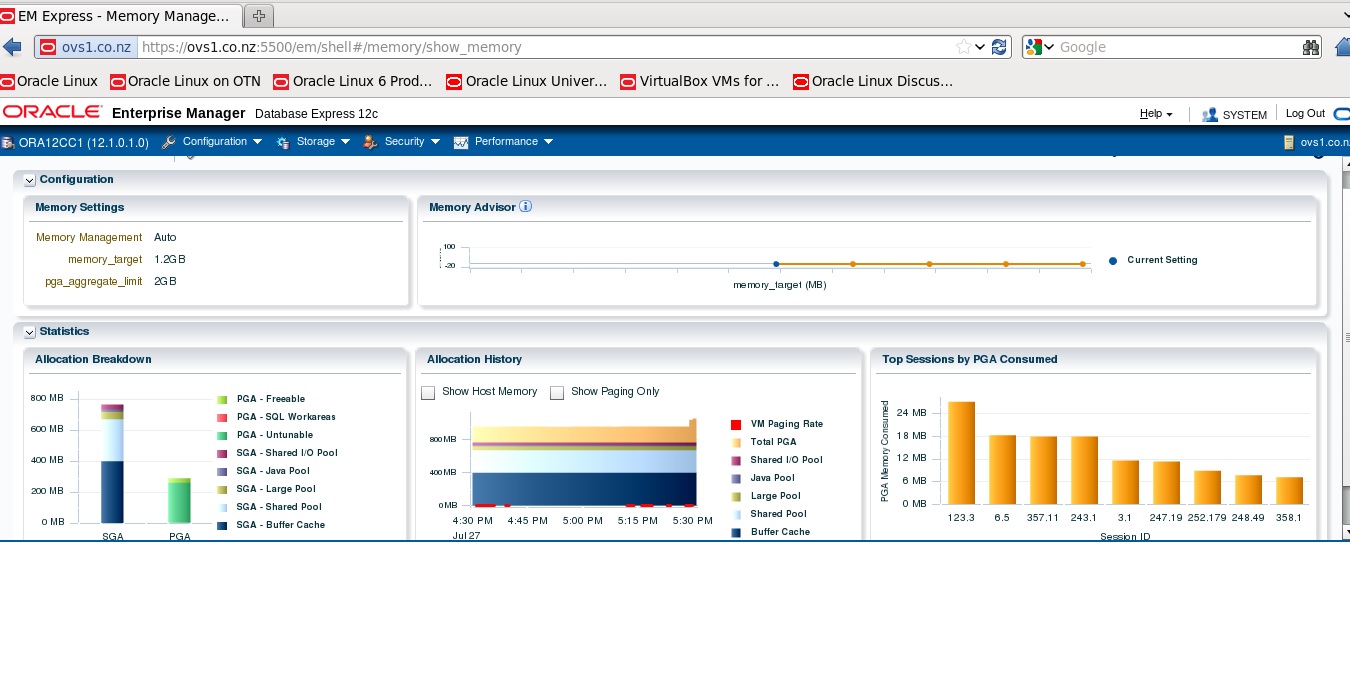Open the Performance monitor icon
1350x698 pixels.
pyautogui.click(x=458, y=141)
